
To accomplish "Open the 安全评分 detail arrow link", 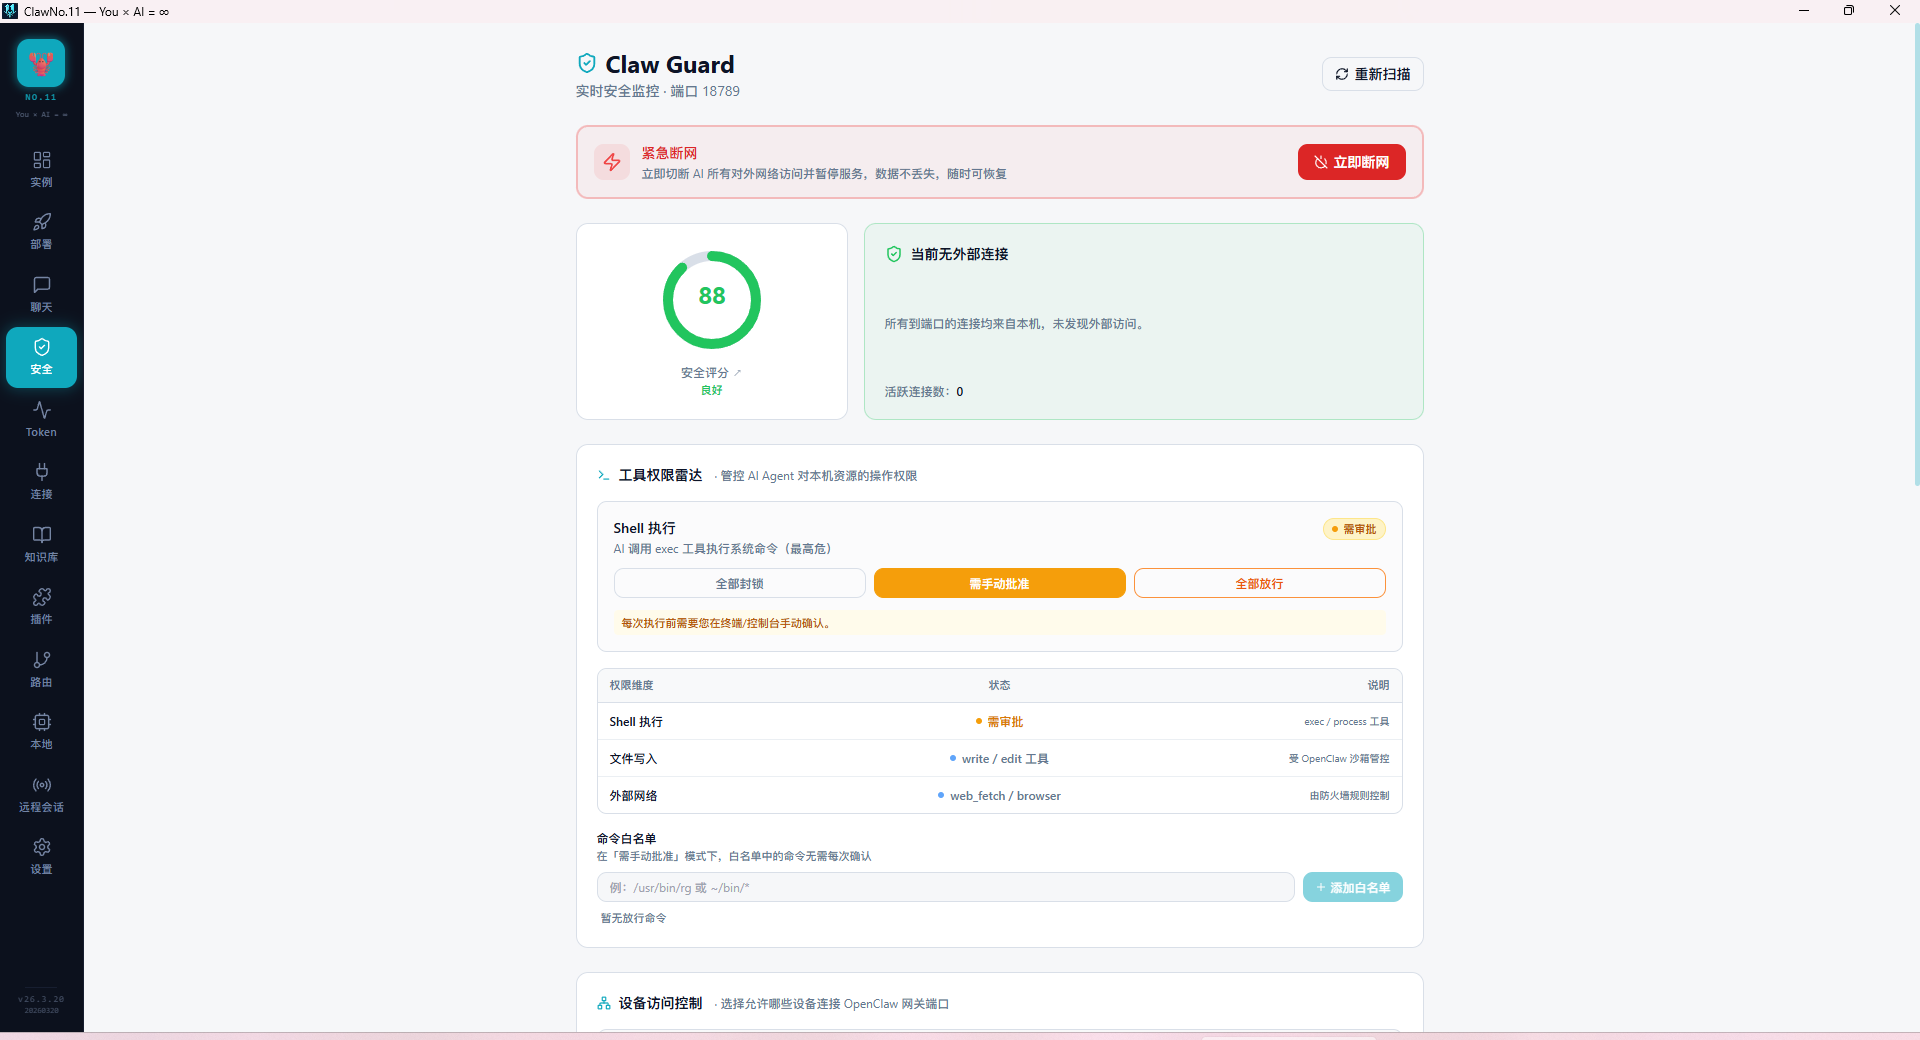I will (x=738, y=372).
